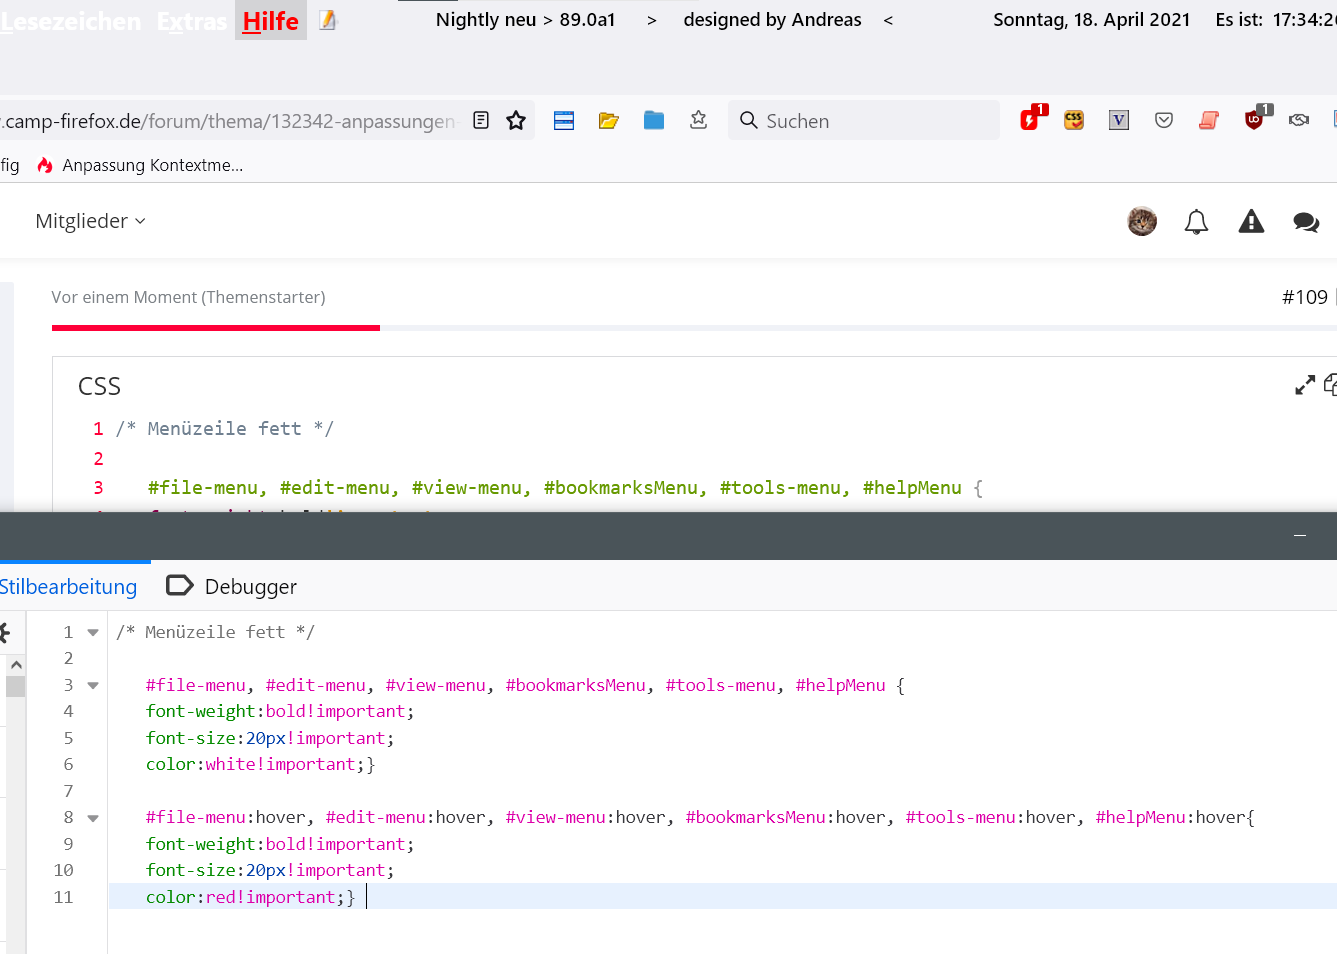
Task: Click the uBlock Origin extension icon
Action: (x=1254, y=120)
